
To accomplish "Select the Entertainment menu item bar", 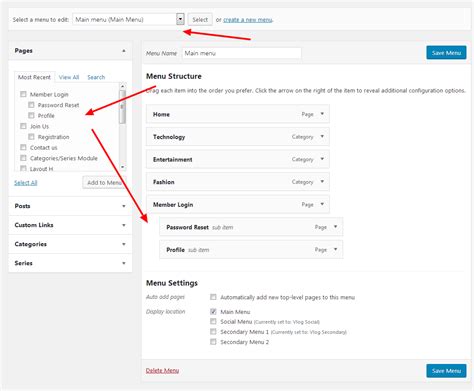I will (238, 159).
